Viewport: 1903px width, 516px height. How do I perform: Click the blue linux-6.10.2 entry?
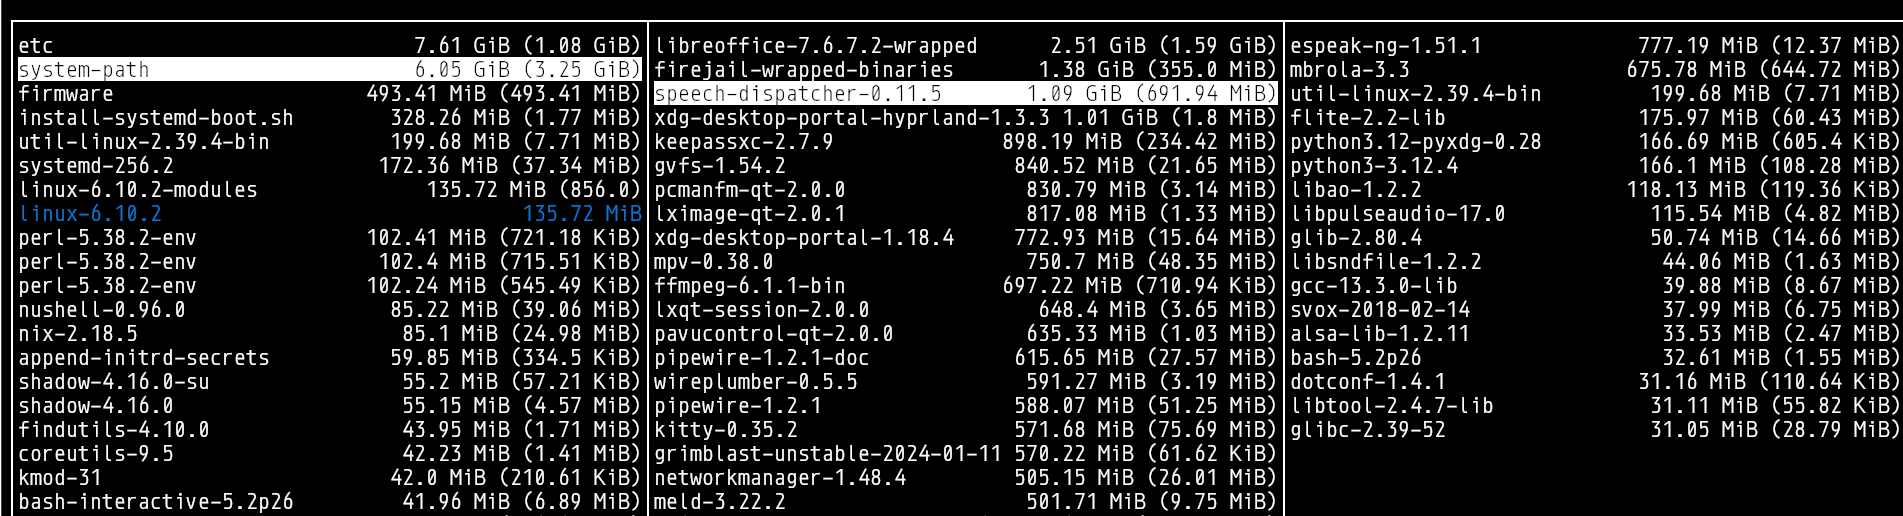[x=90, y=214]
